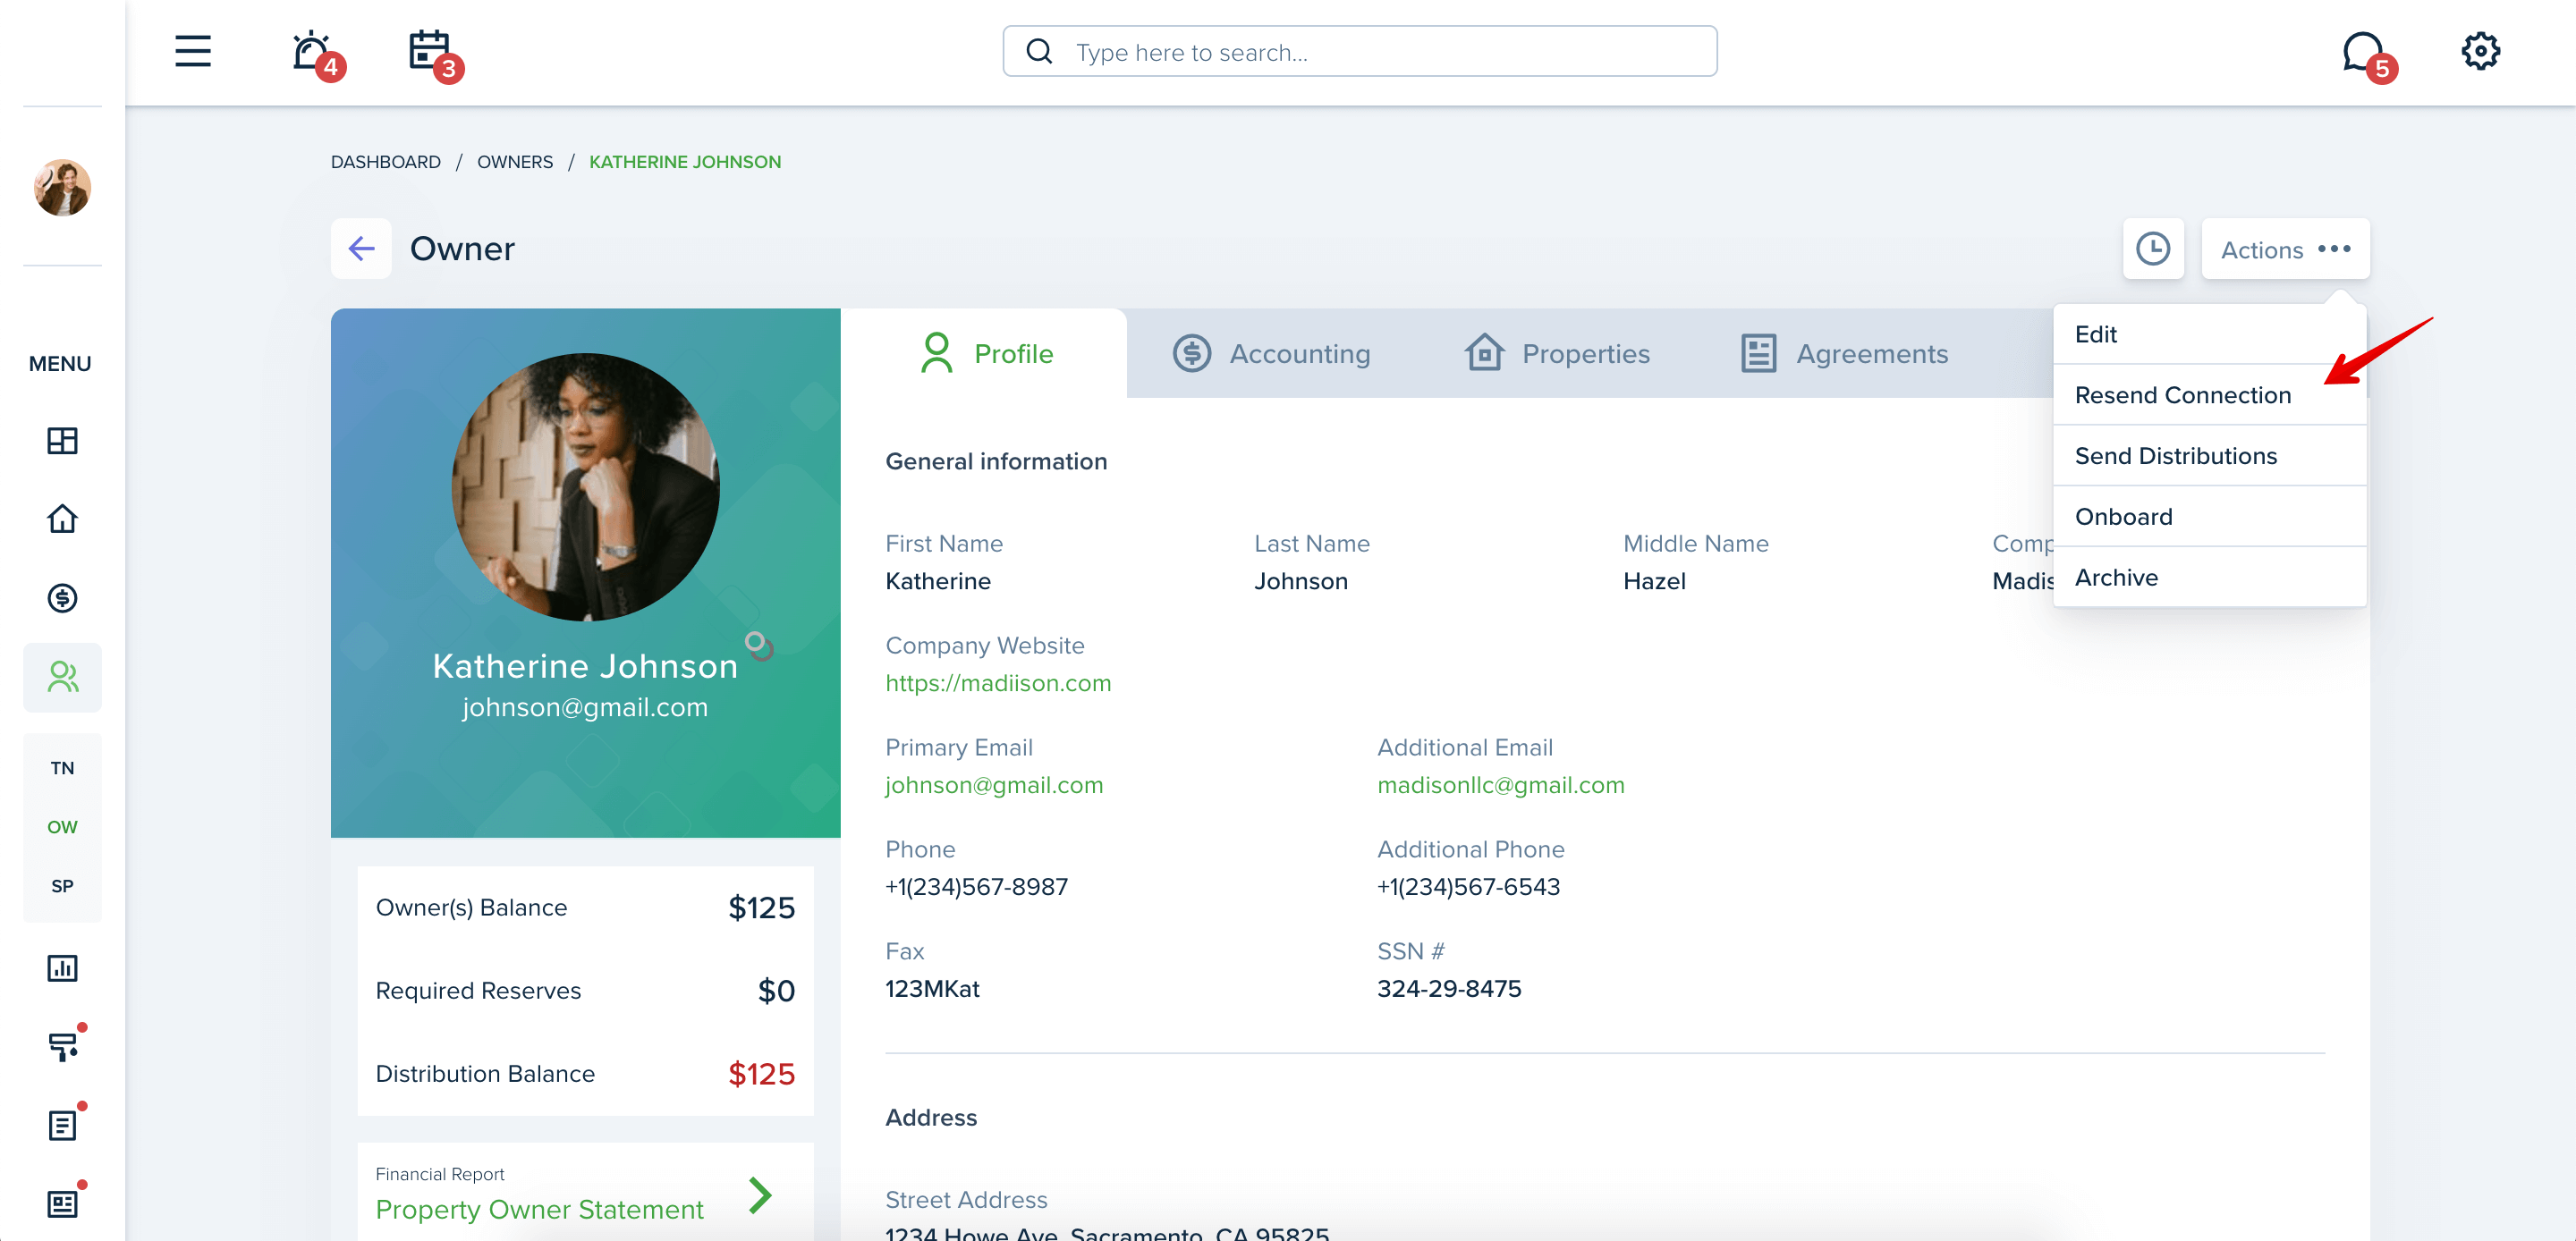2576x1241 pixels.
Task: Open reports chart icon in sidebar
Action: pyautogui.click(x=62, y=968)
